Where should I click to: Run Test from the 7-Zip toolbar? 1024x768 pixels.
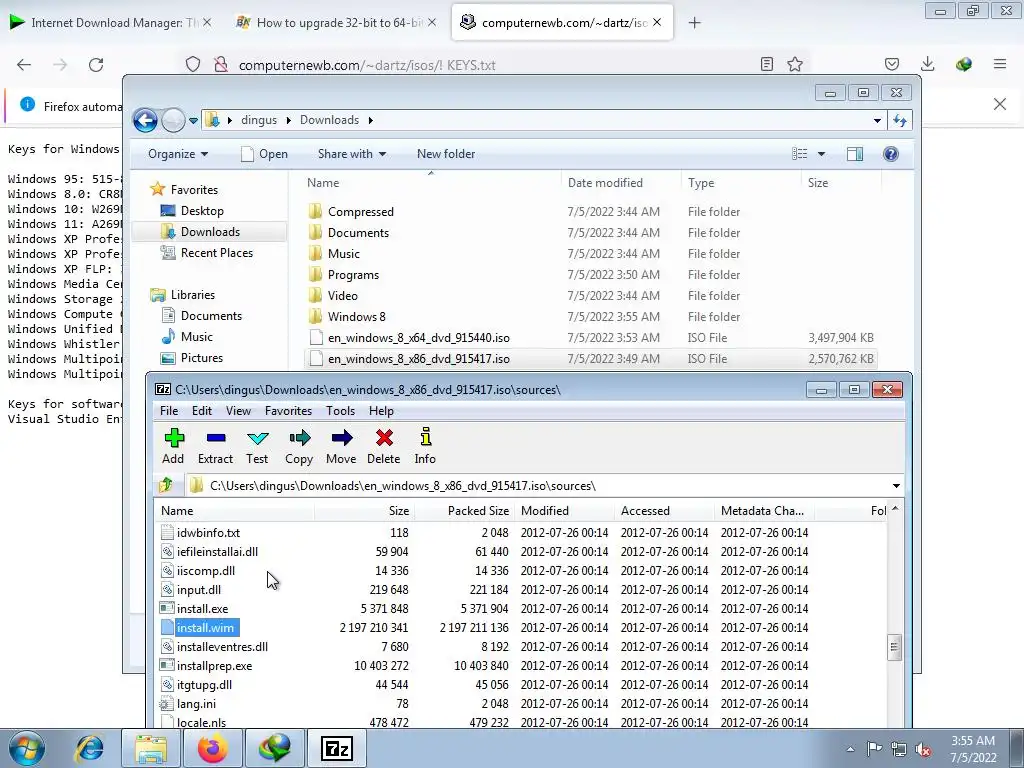pos(257,446)
